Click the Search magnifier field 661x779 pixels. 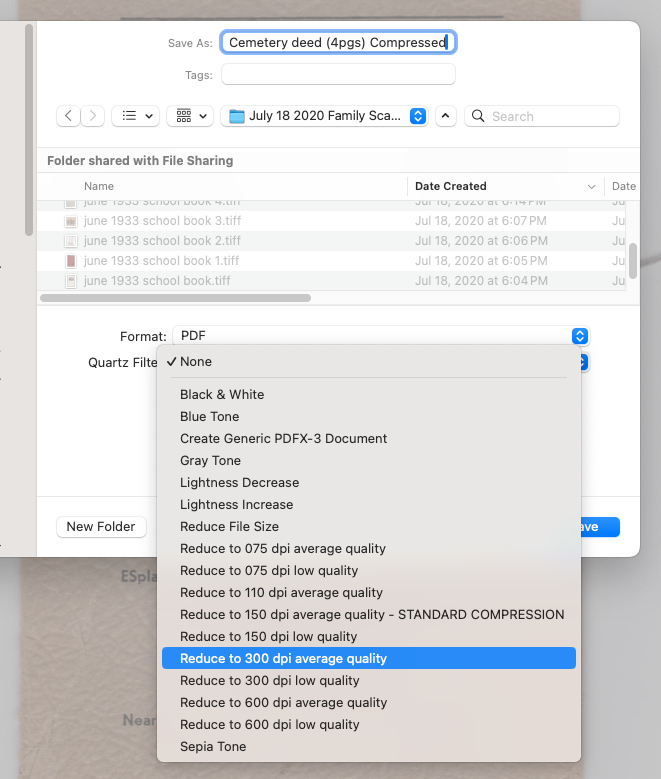tap(542, 116)
